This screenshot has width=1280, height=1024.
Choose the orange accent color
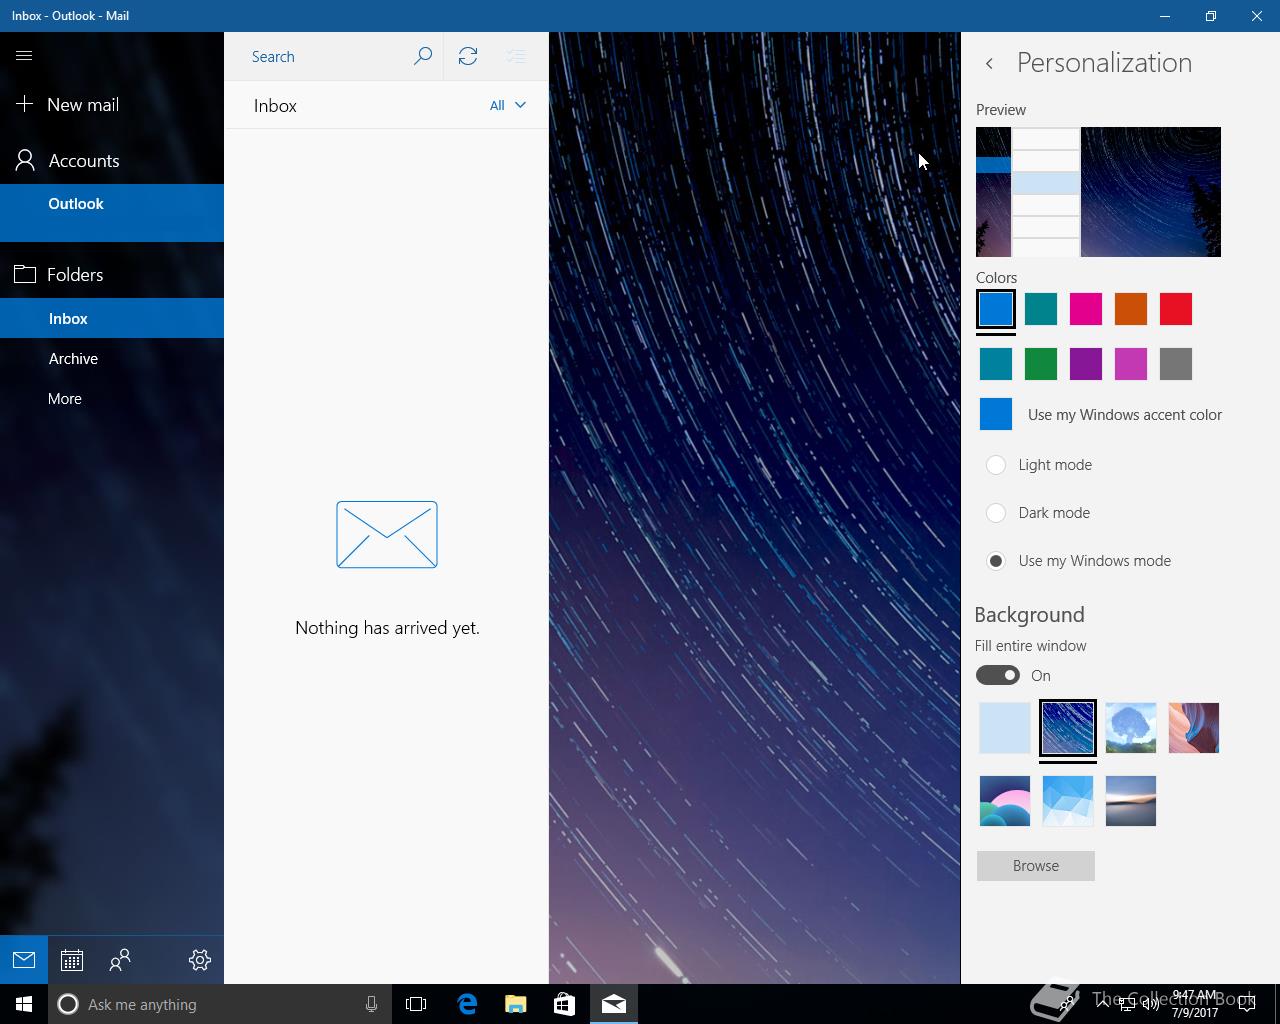point(1131,309)
